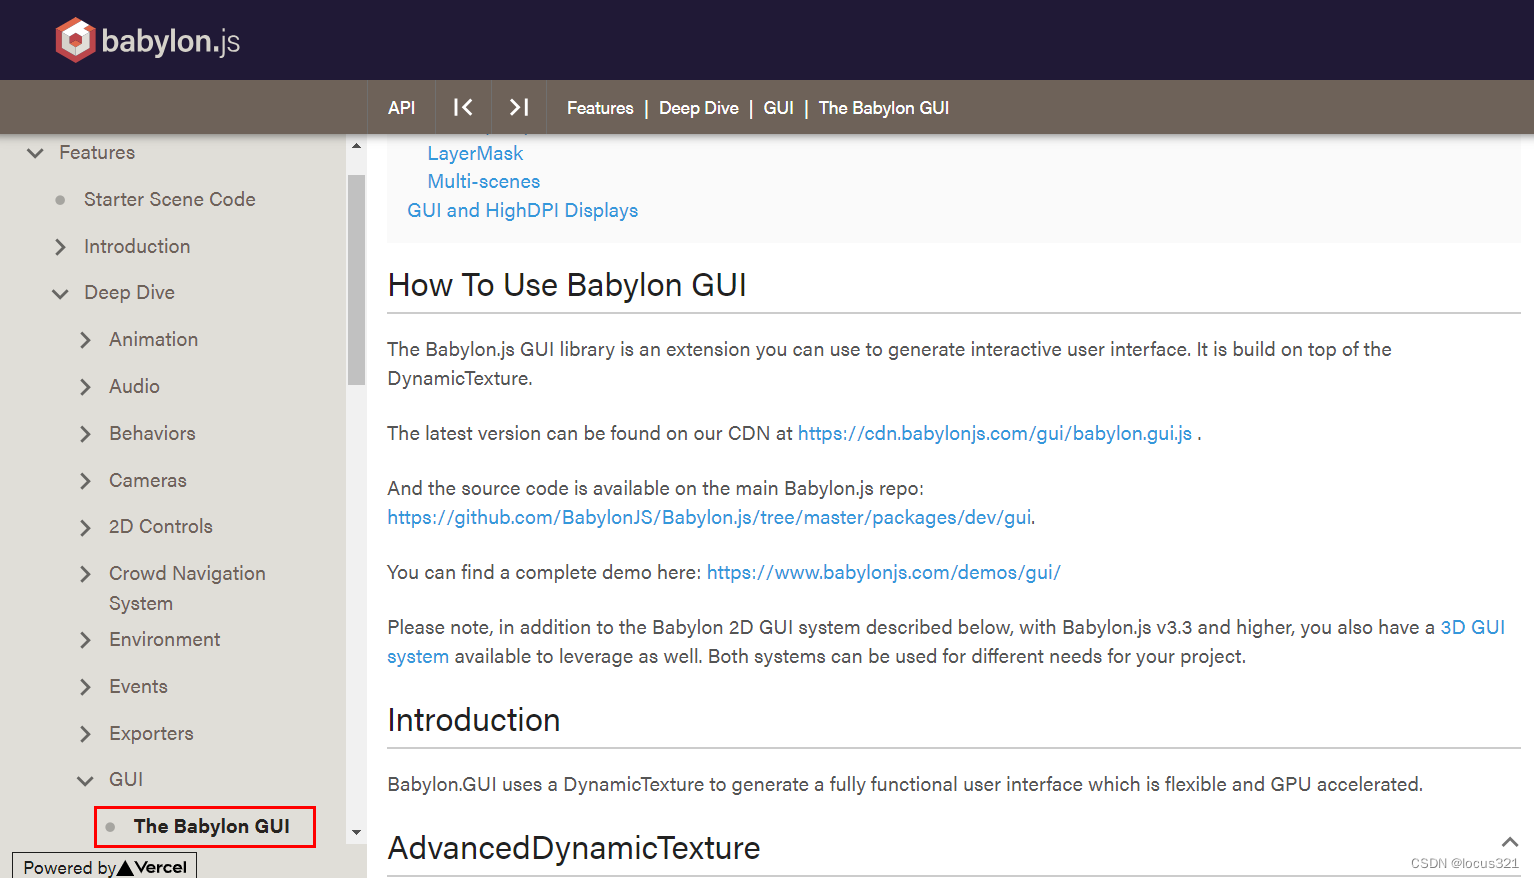The image size is (1534, 878).
Task: Expand the Audio chevron
Action: coord(85,387)
